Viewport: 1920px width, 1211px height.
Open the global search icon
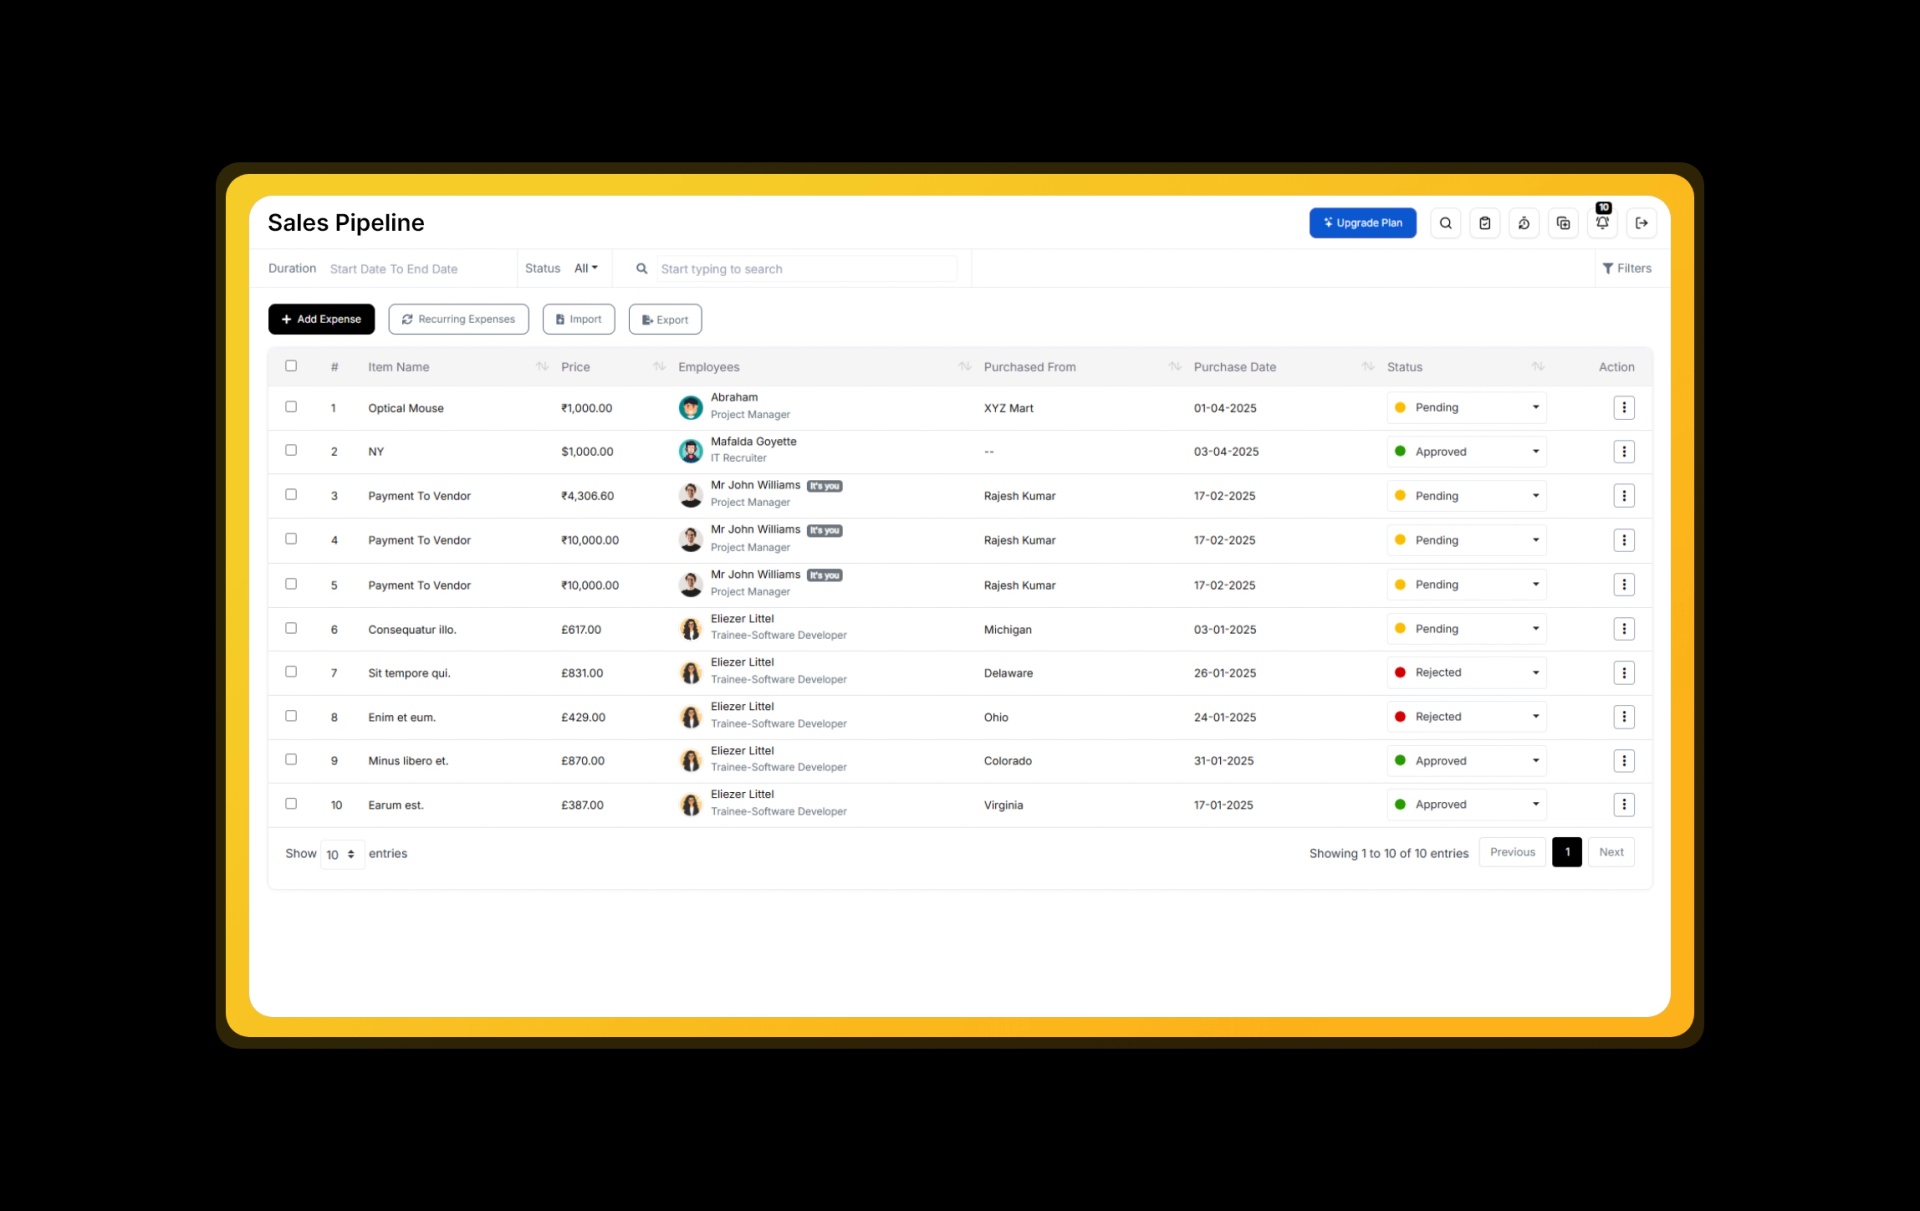pos(1446,223)
